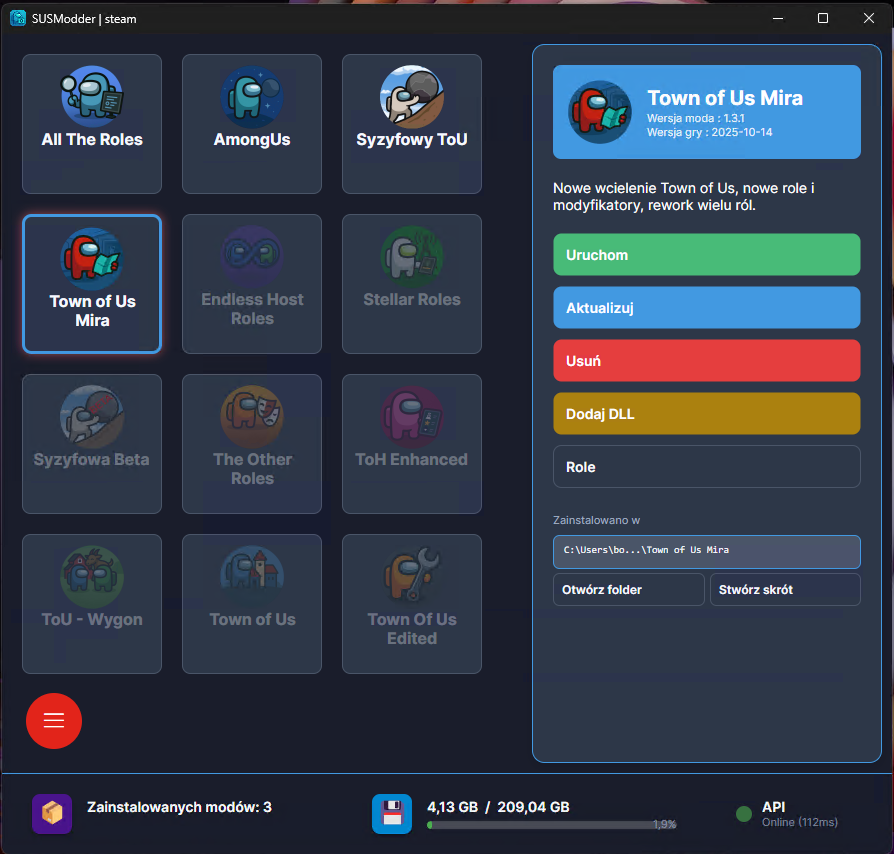Image resolution: width=894 pixels, height=854 pixels.
Task: Select the ToH Enhanced mod tile
Action: [x=412, y=444]
